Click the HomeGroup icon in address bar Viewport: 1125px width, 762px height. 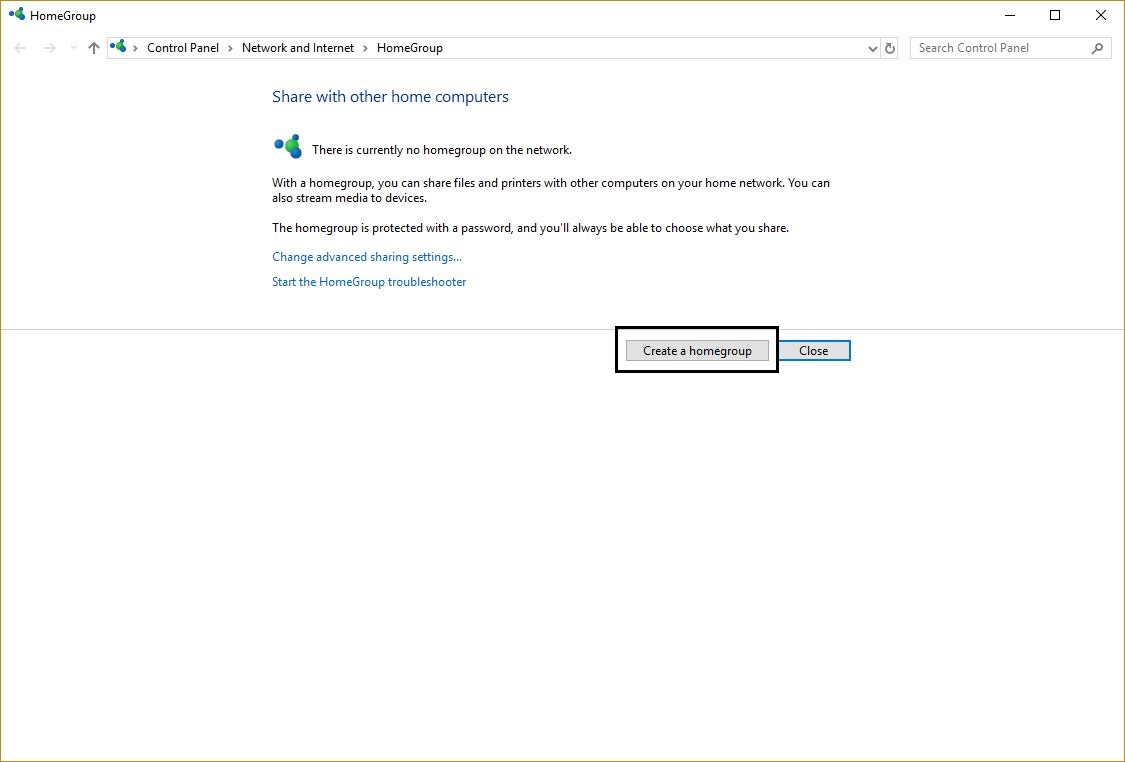tap(118, 47)
